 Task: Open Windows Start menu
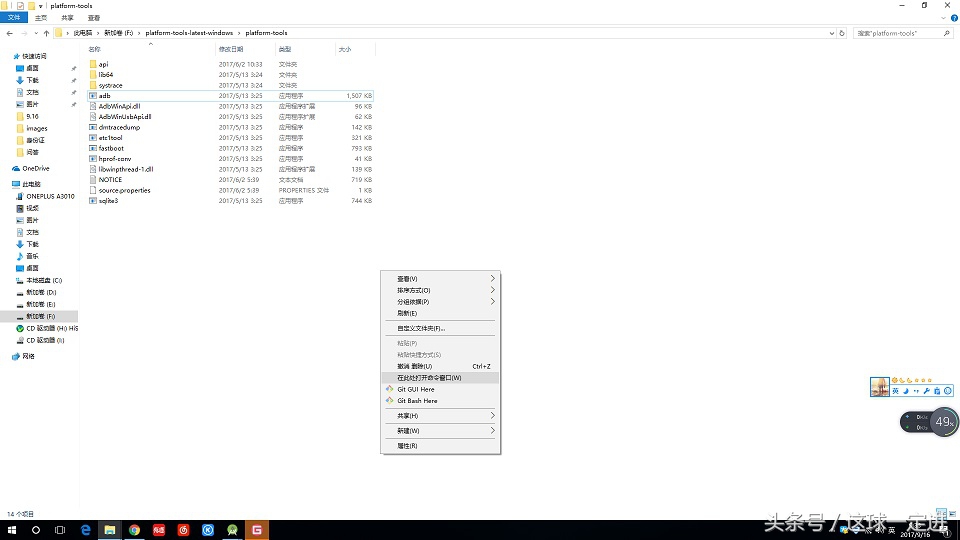[x=12, y=530]
